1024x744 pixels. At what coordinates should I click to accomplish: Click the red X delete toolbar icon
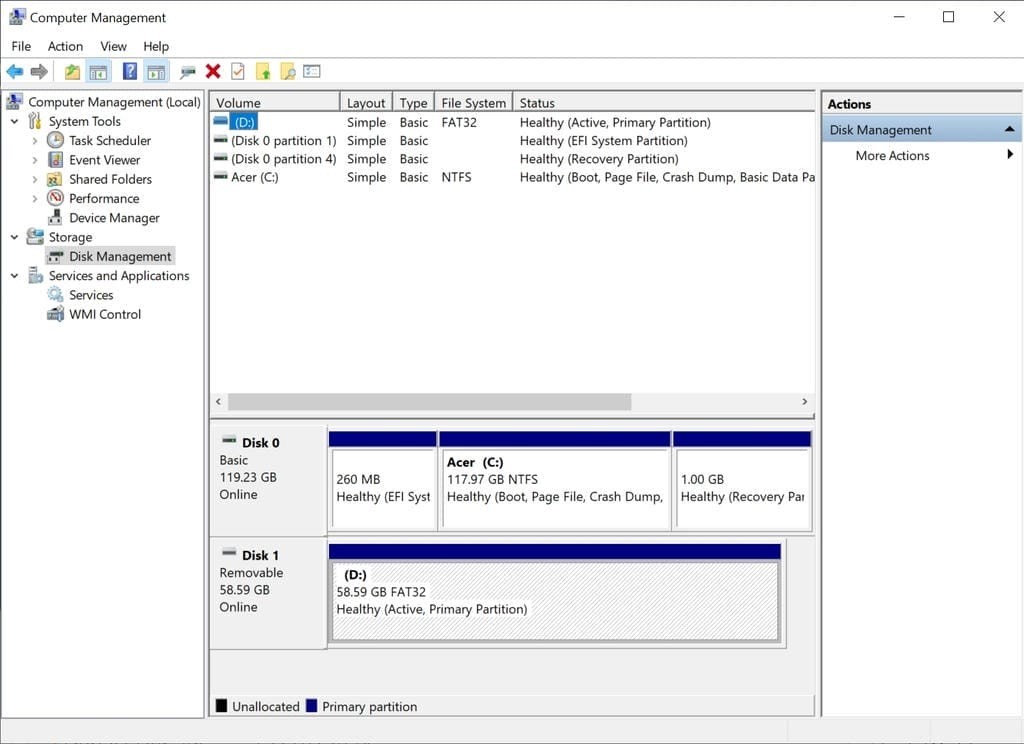213,71
